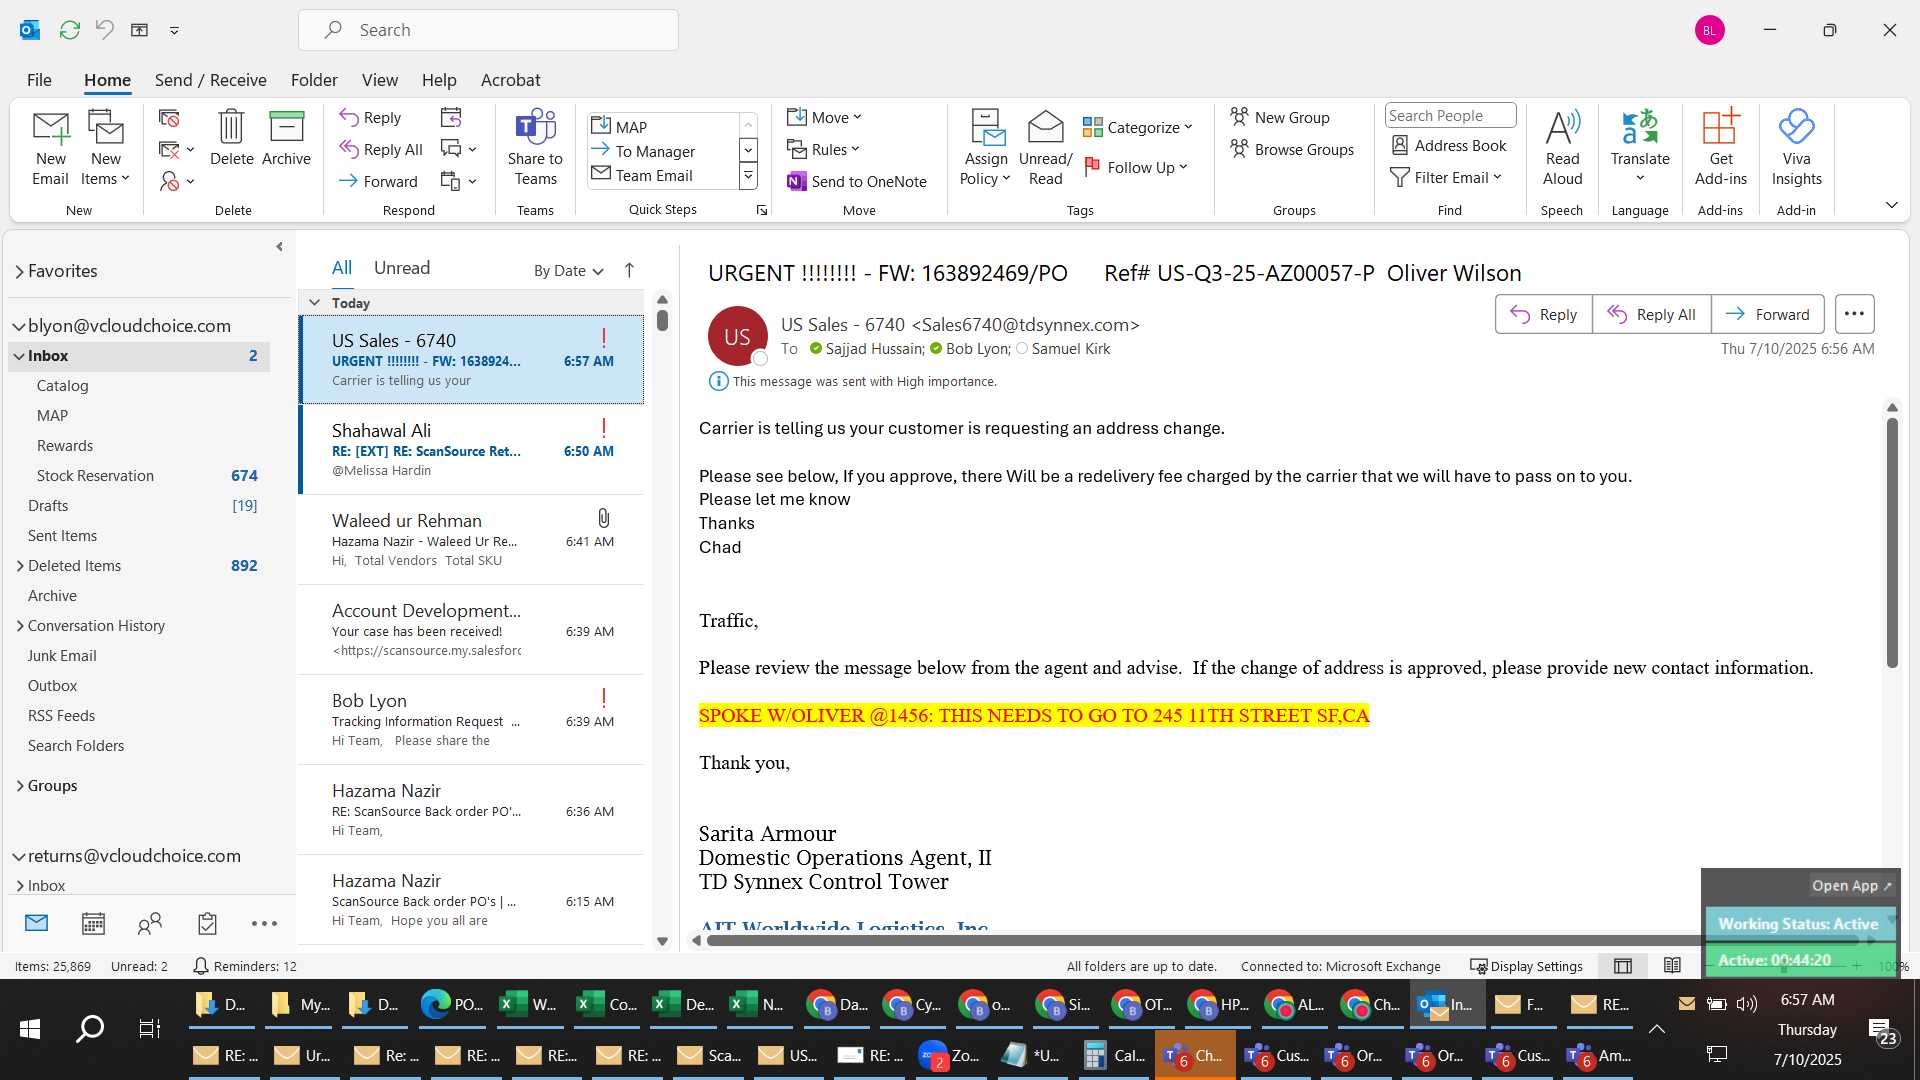The width and height of the screenshot is (1920, 1080).
Task: Click Reply All in ribbon
Action: [x=380, y=149]
